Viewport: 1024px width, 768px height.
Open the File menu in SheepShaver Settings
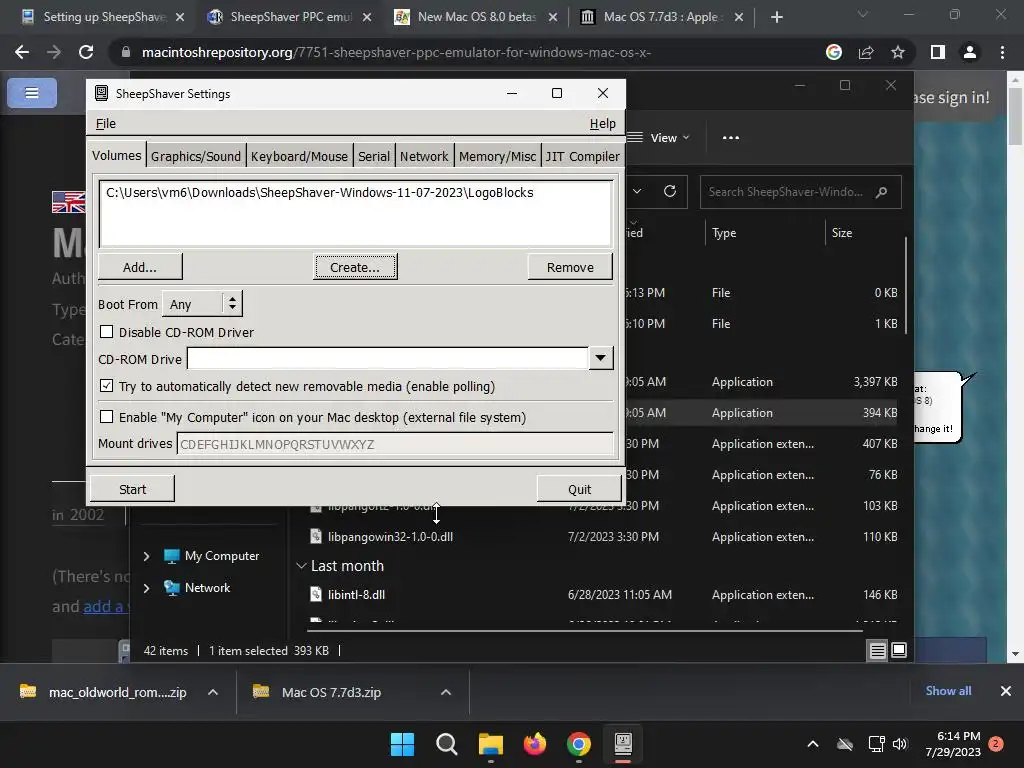(x=105, y=123)
